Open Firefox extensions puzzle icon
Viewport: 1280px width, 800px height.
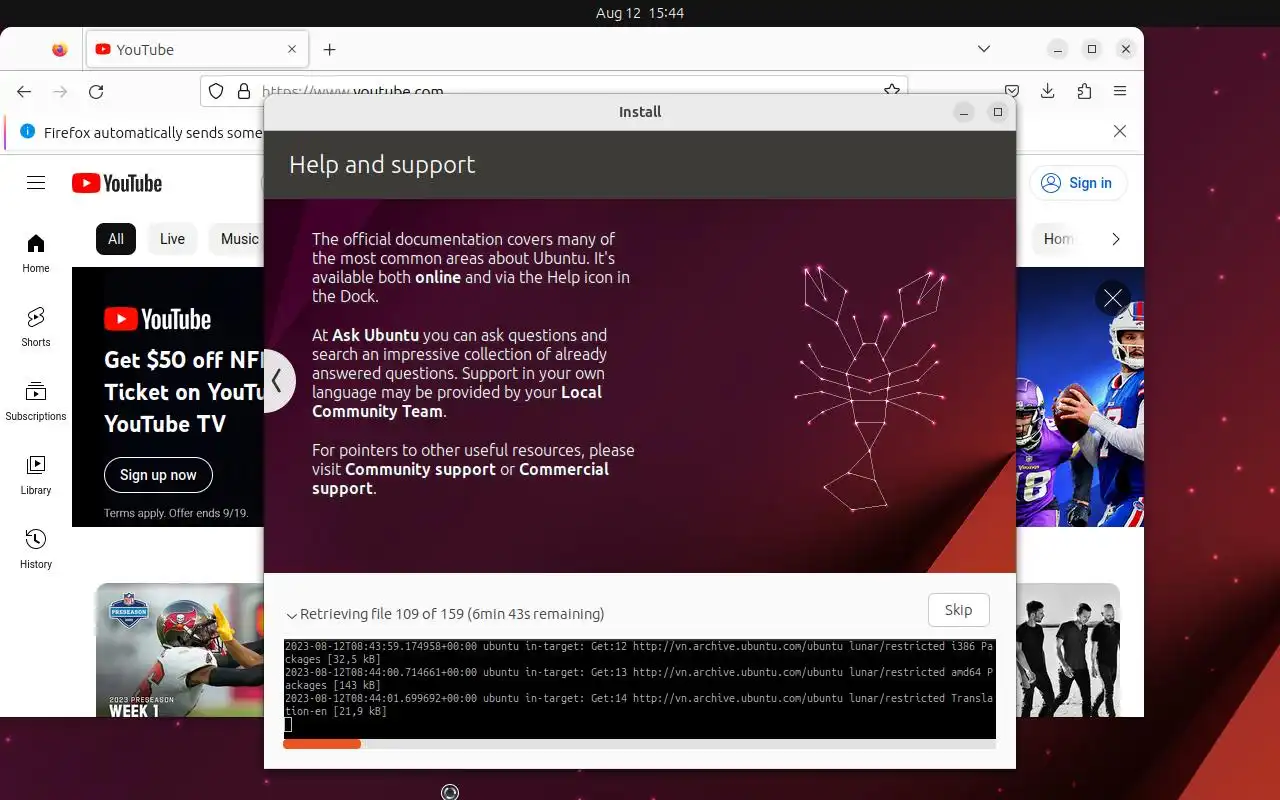point(1084,91)
